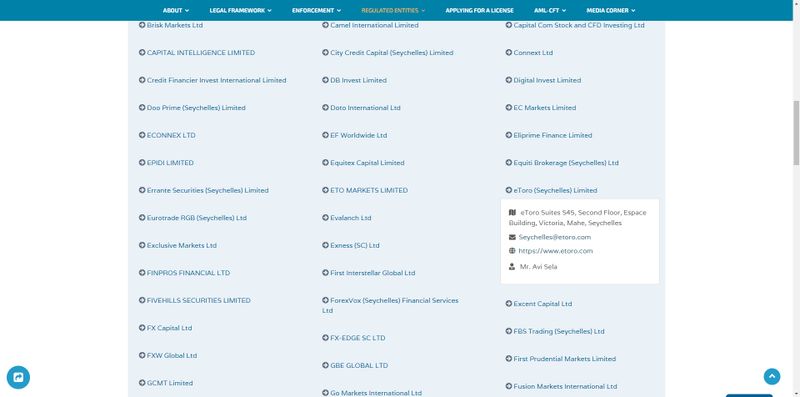
Task: Open the MEDIA CORNER menu
Action: [x=611, y=10]
